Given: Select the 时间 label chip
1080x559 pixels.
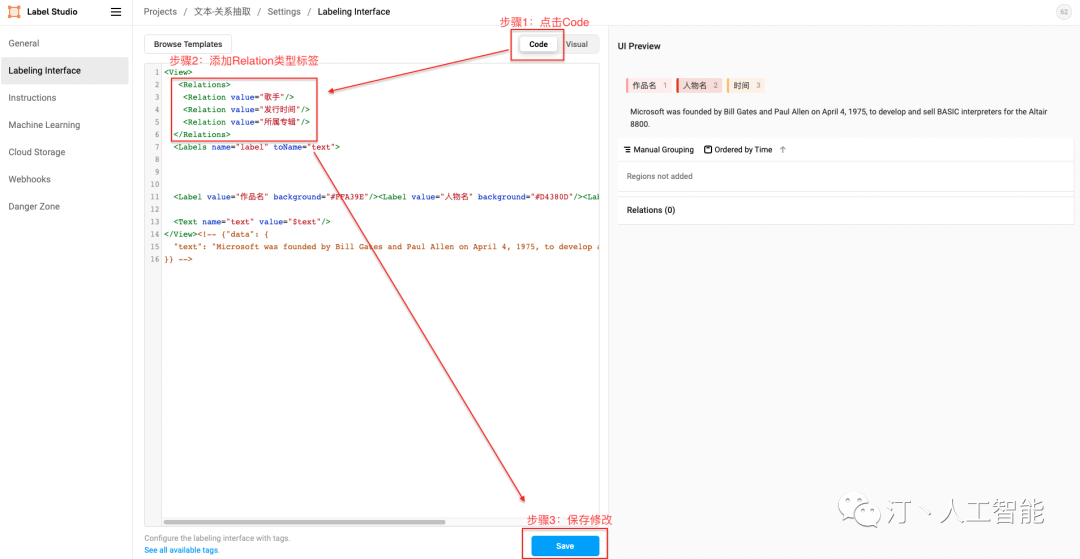Looking at the screenshot, I should 746,86.
